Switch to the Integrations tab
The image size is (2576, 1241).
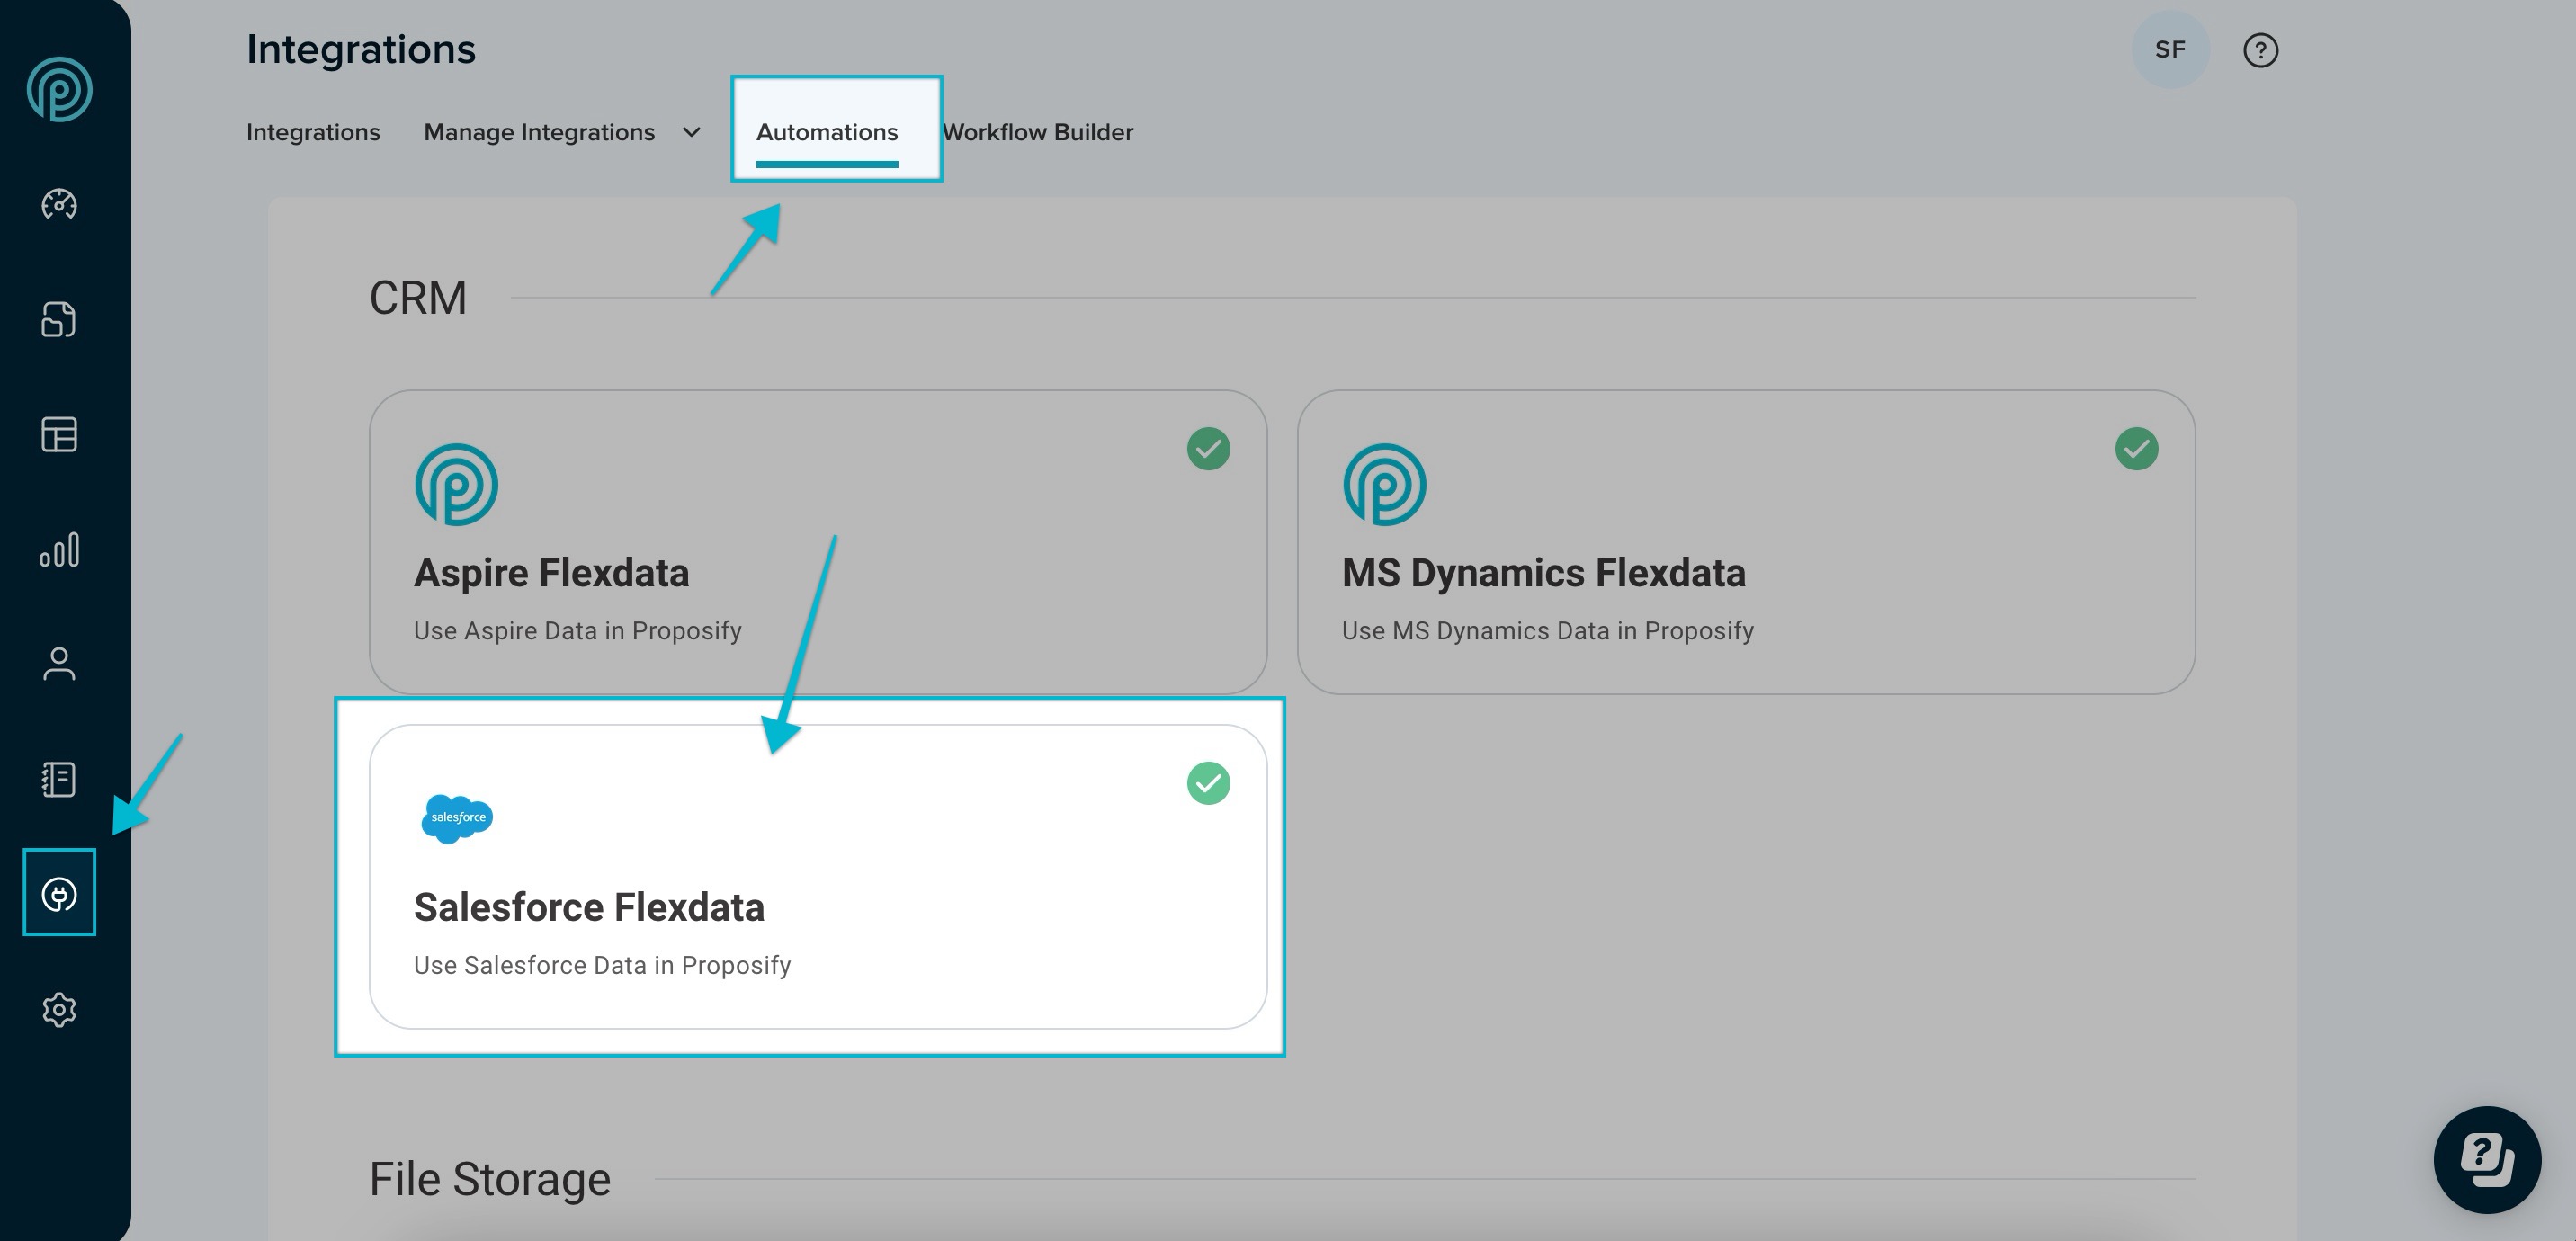click(x=313, y=132)
